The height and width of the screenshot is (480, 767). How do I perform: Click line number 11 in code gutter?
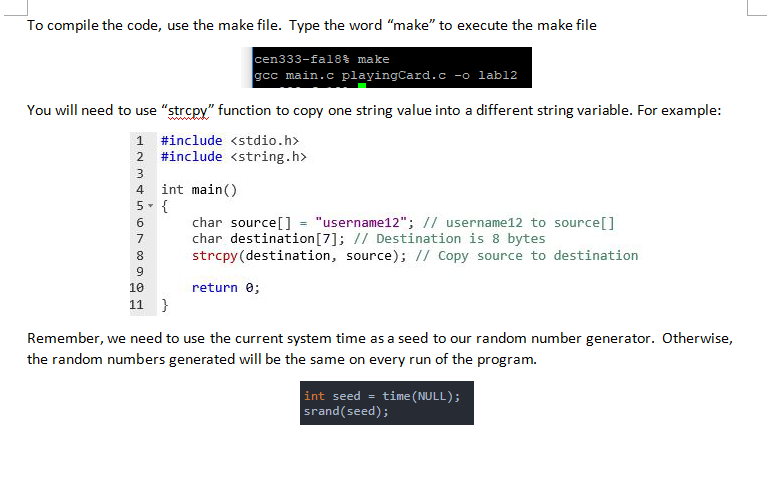coord(136,305)
